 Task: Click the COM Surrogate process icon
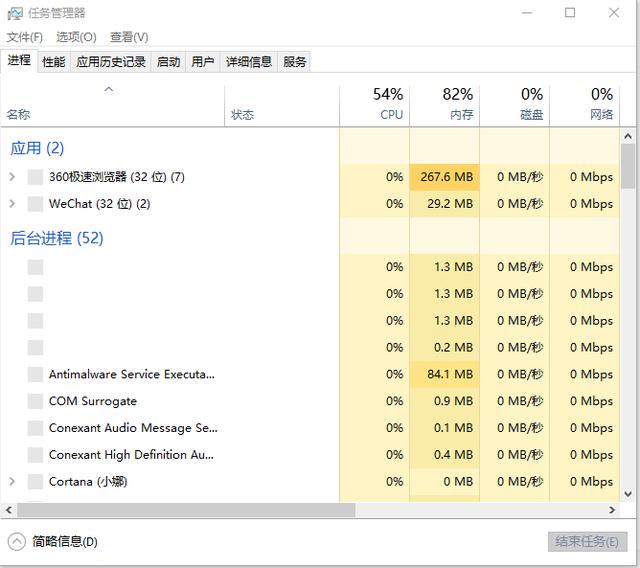tap(36, 401)
